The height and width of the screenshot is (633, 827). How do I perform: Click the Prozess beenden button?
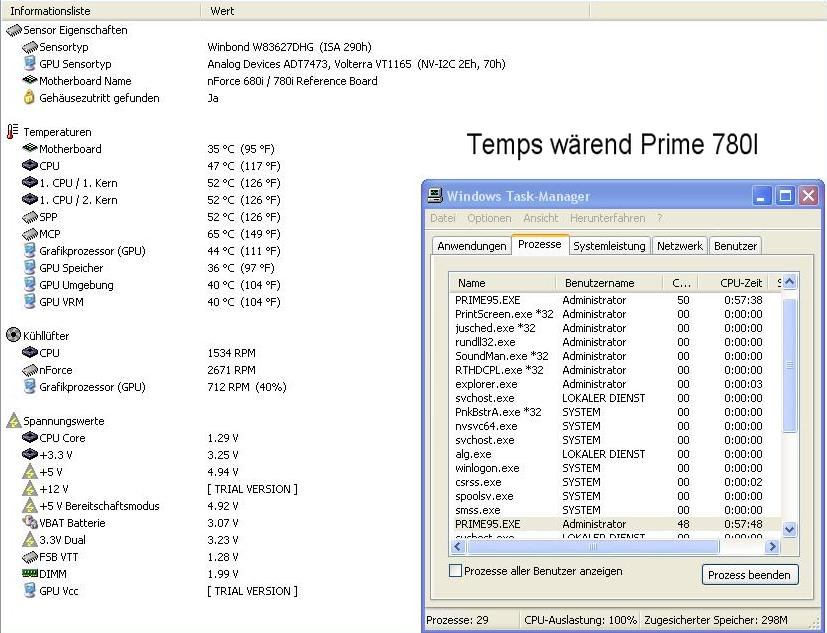click(x=749, y=574)
